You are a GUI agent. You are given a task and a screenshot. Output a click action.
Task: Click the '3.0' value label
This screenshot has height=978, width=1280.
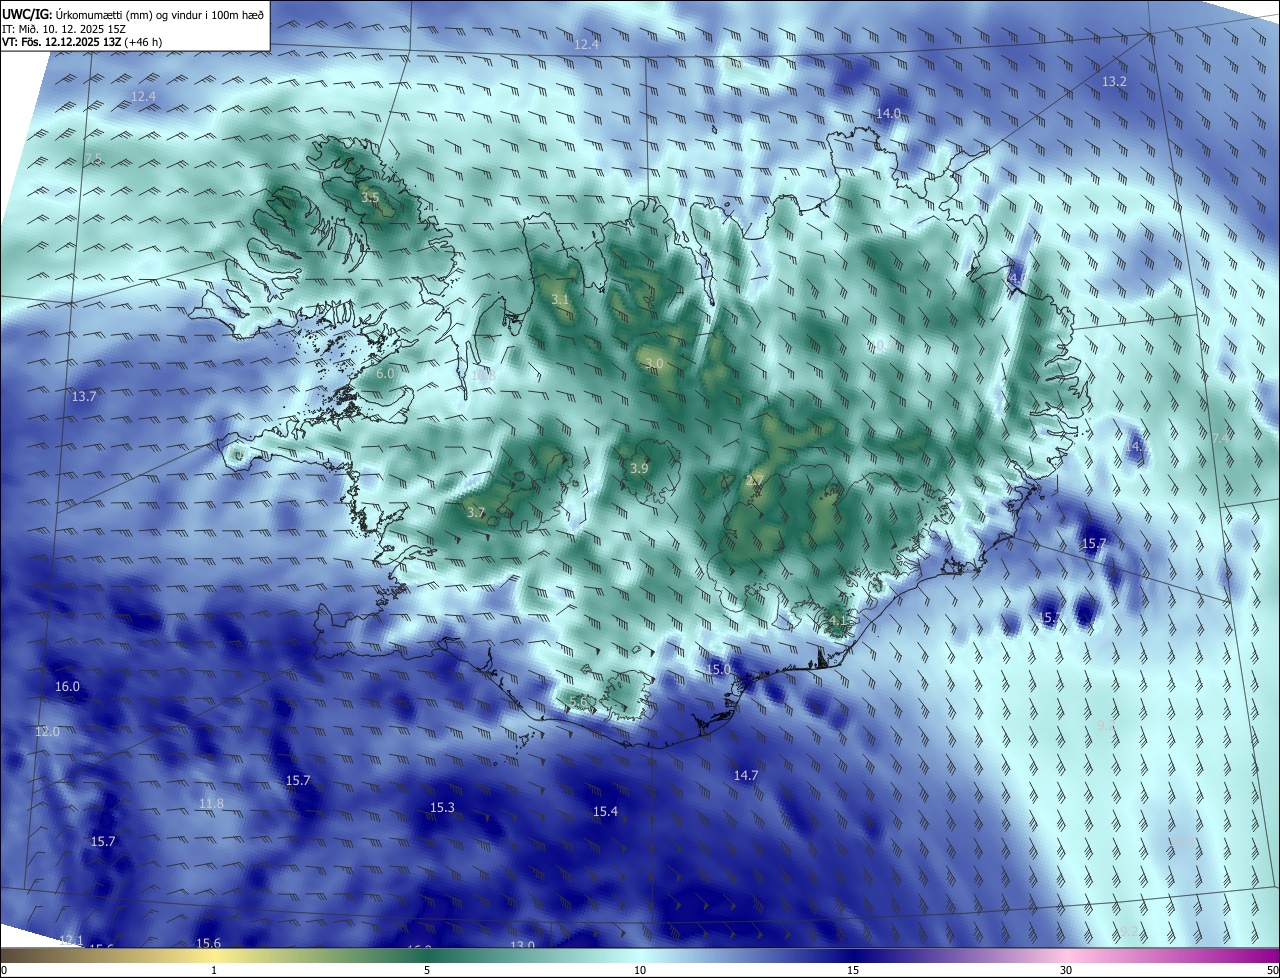pyautogui.click(x=654, y=364)
